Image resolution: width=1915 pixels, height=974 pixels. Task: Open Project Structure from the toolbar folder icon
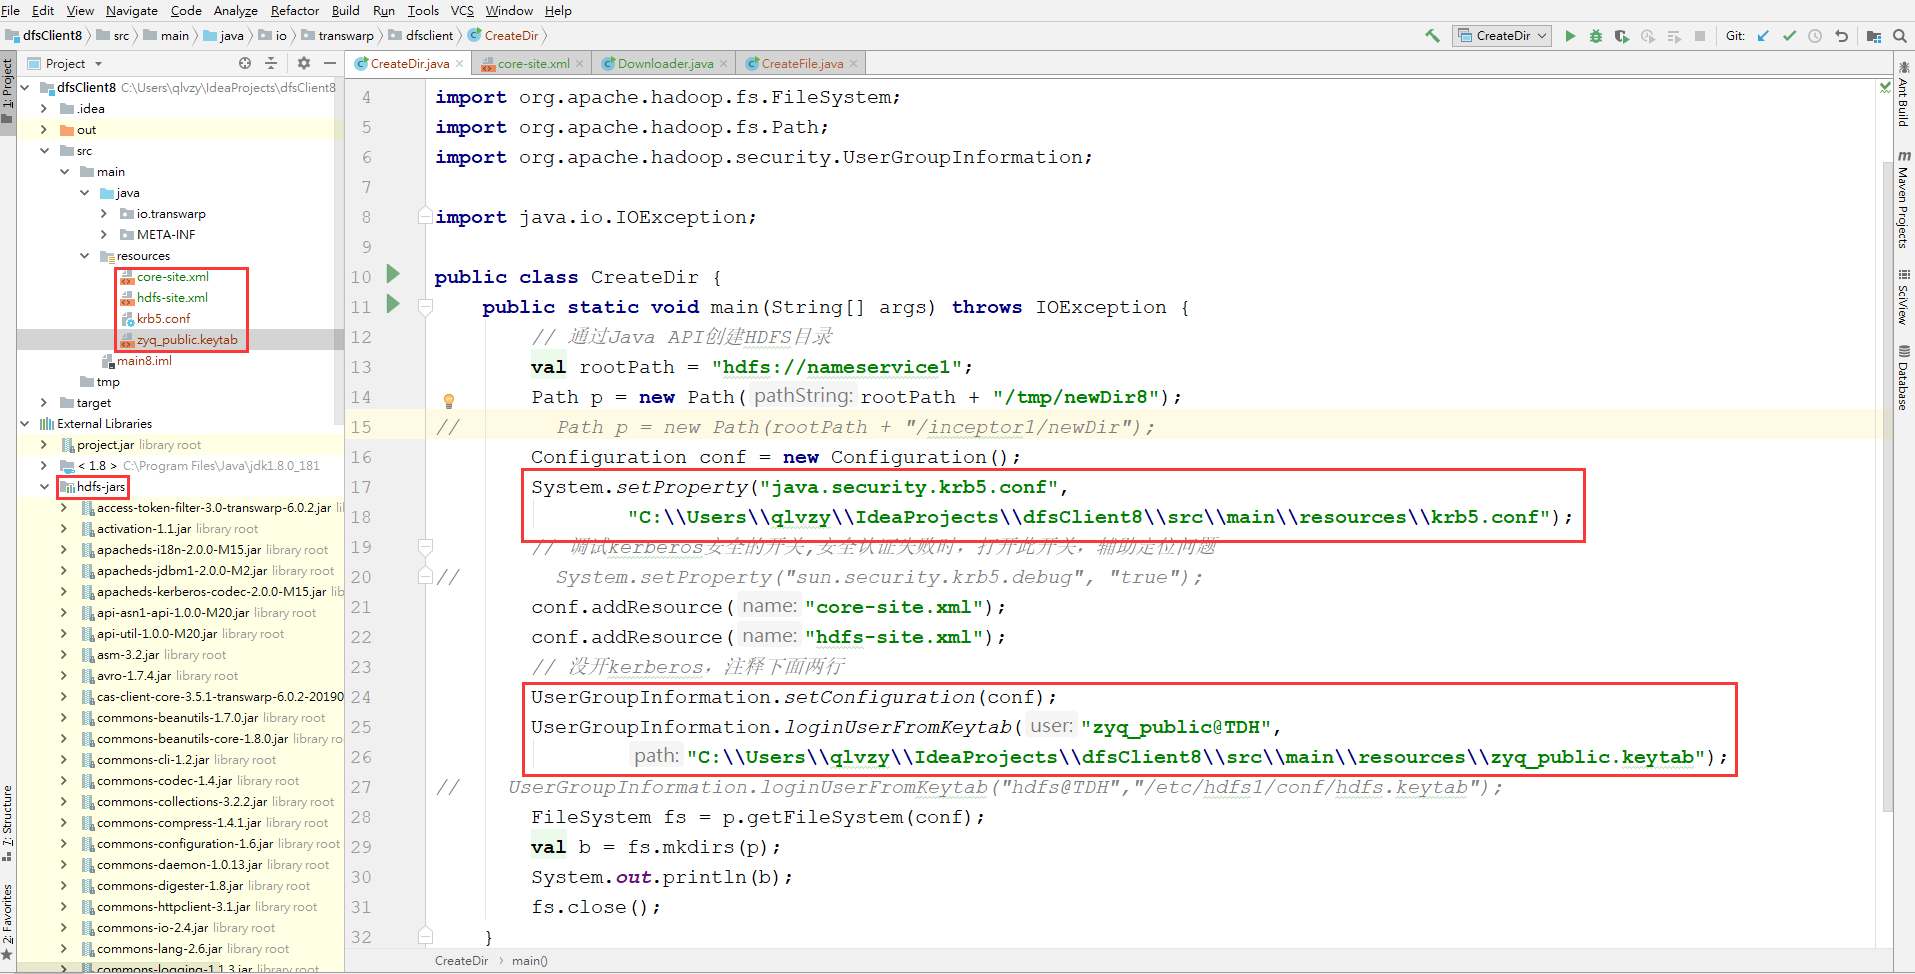tap(1874, 36)
